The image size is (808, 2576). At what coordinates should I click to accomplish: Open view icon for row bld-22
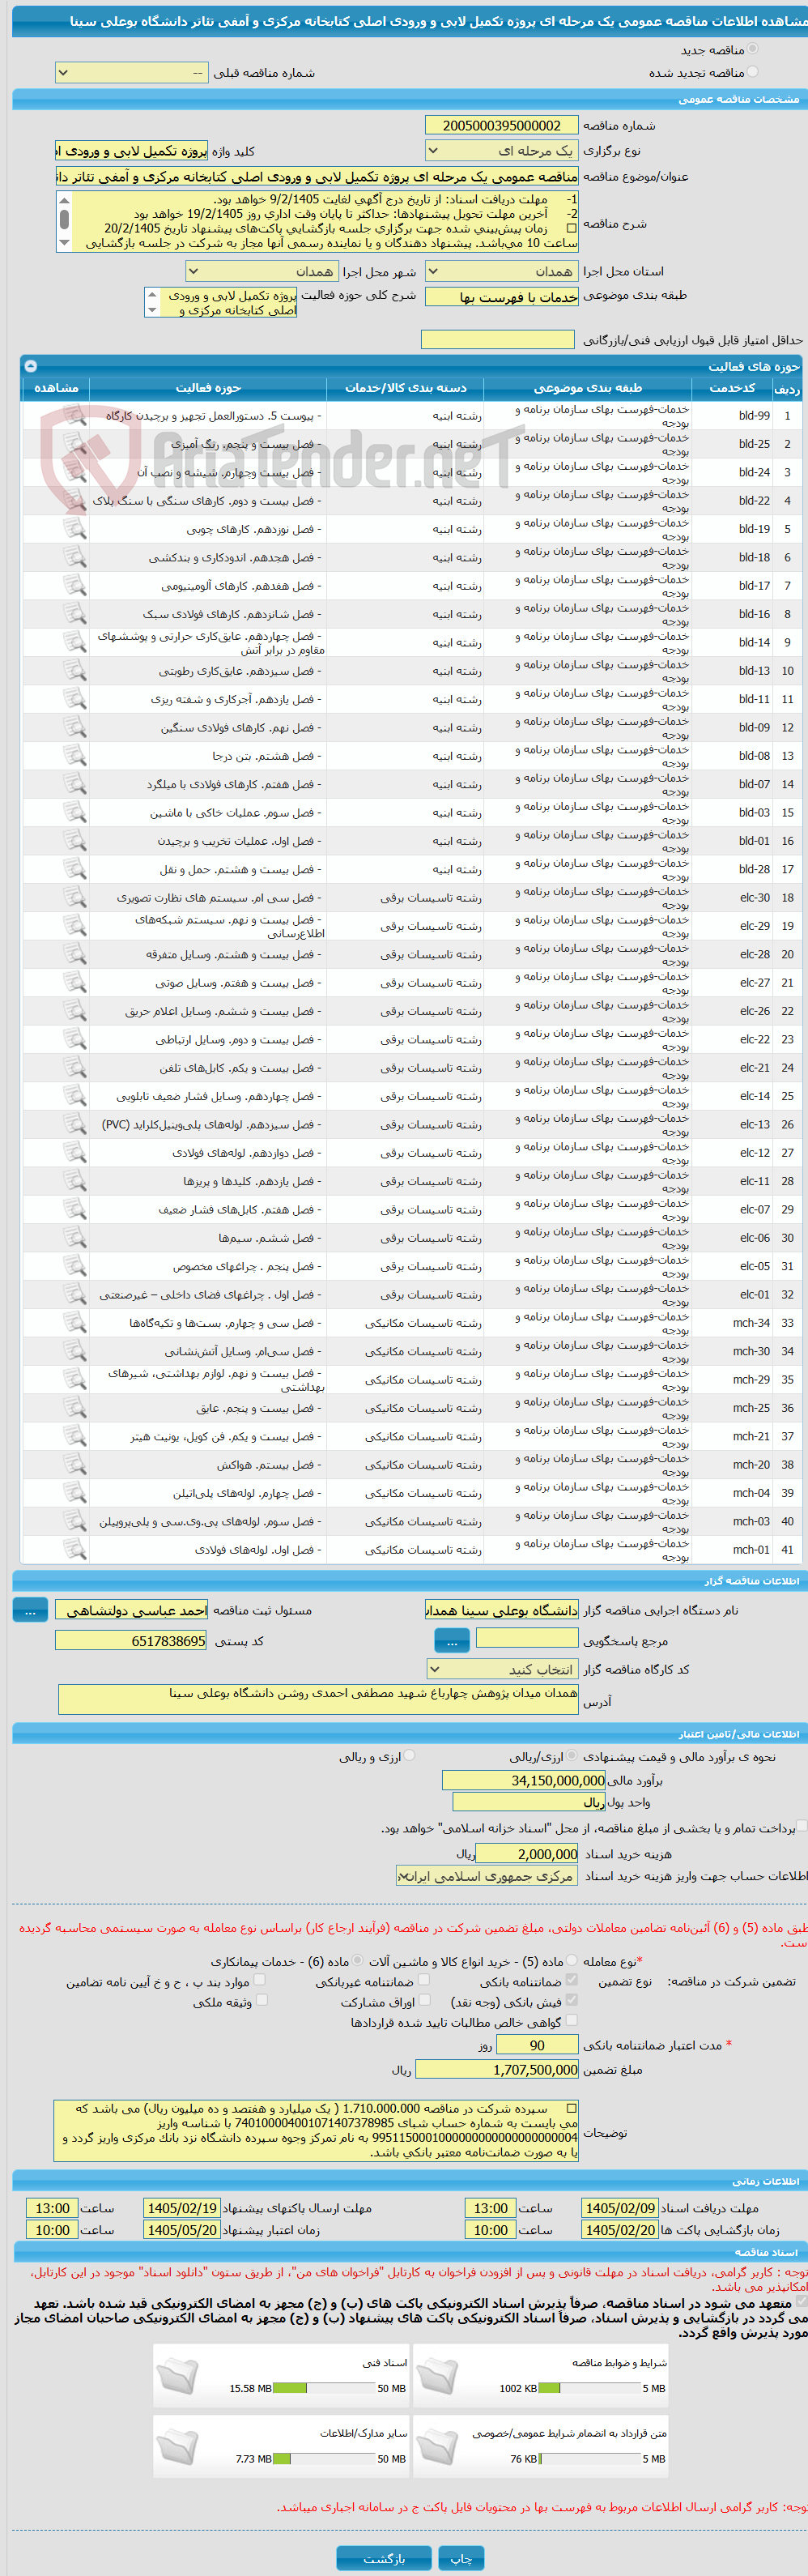point(74,500)
